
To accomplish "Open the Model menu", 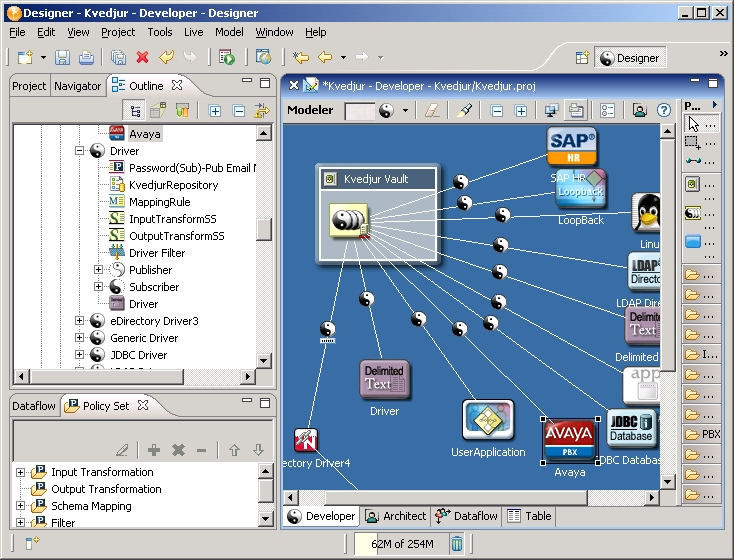I will pyautogui.click(x=229, y=32).
